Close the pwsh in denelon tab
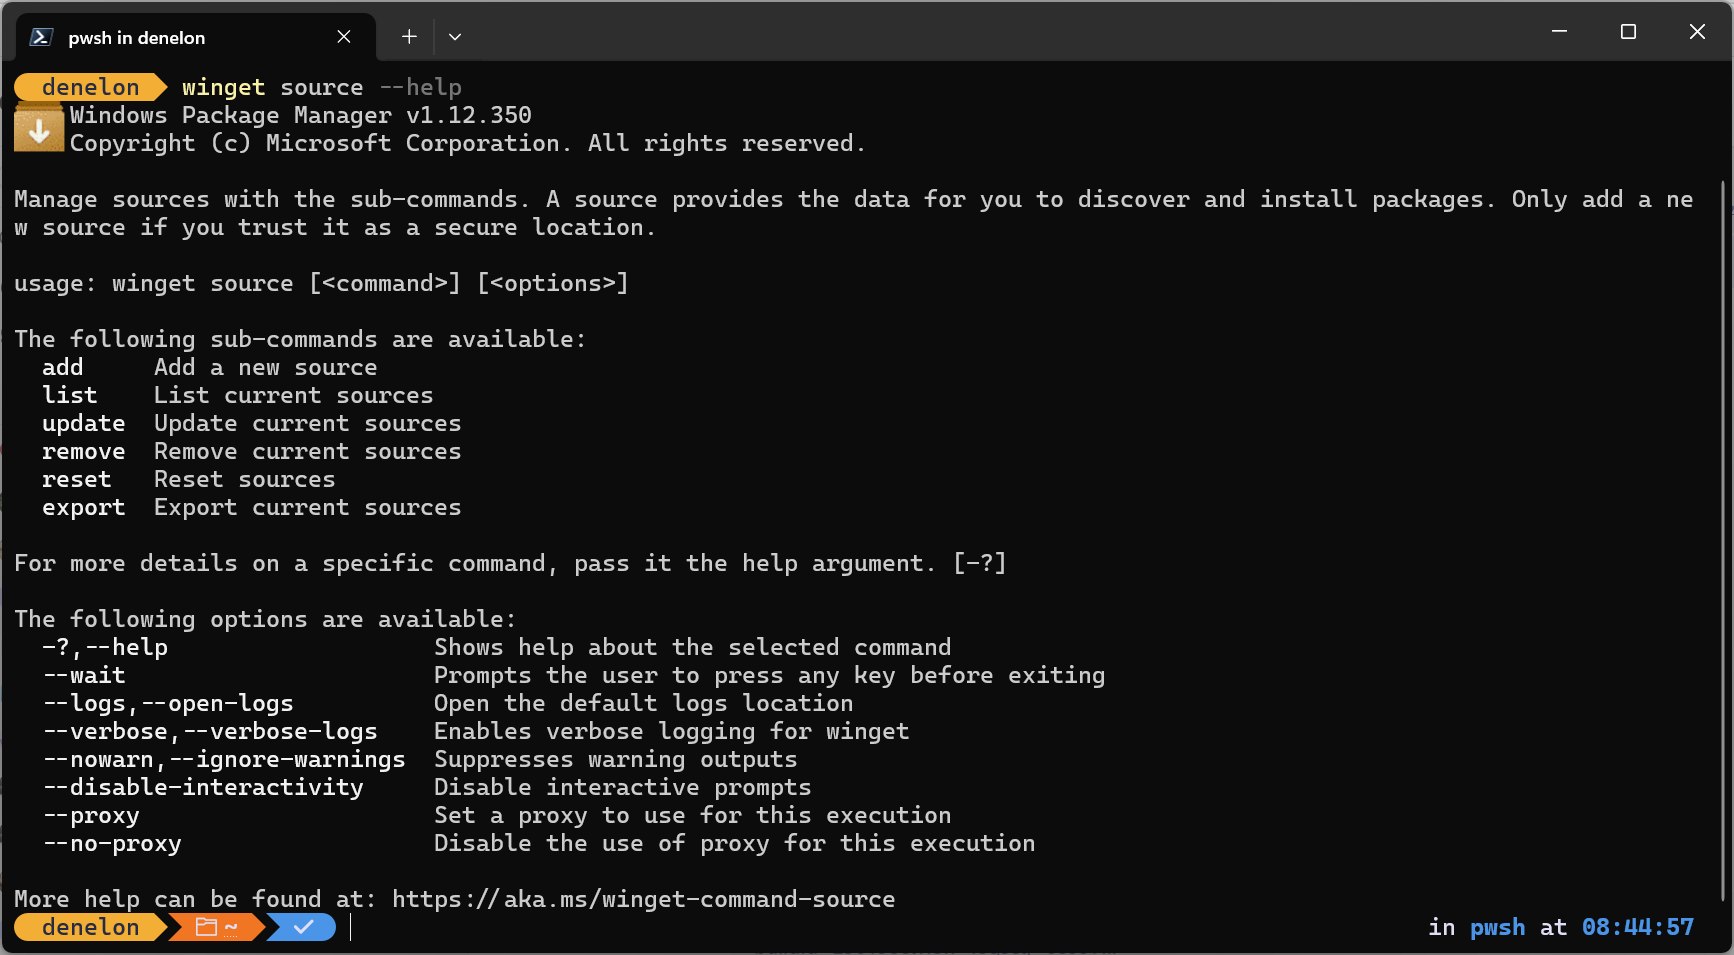 click(x=344, y=37)
